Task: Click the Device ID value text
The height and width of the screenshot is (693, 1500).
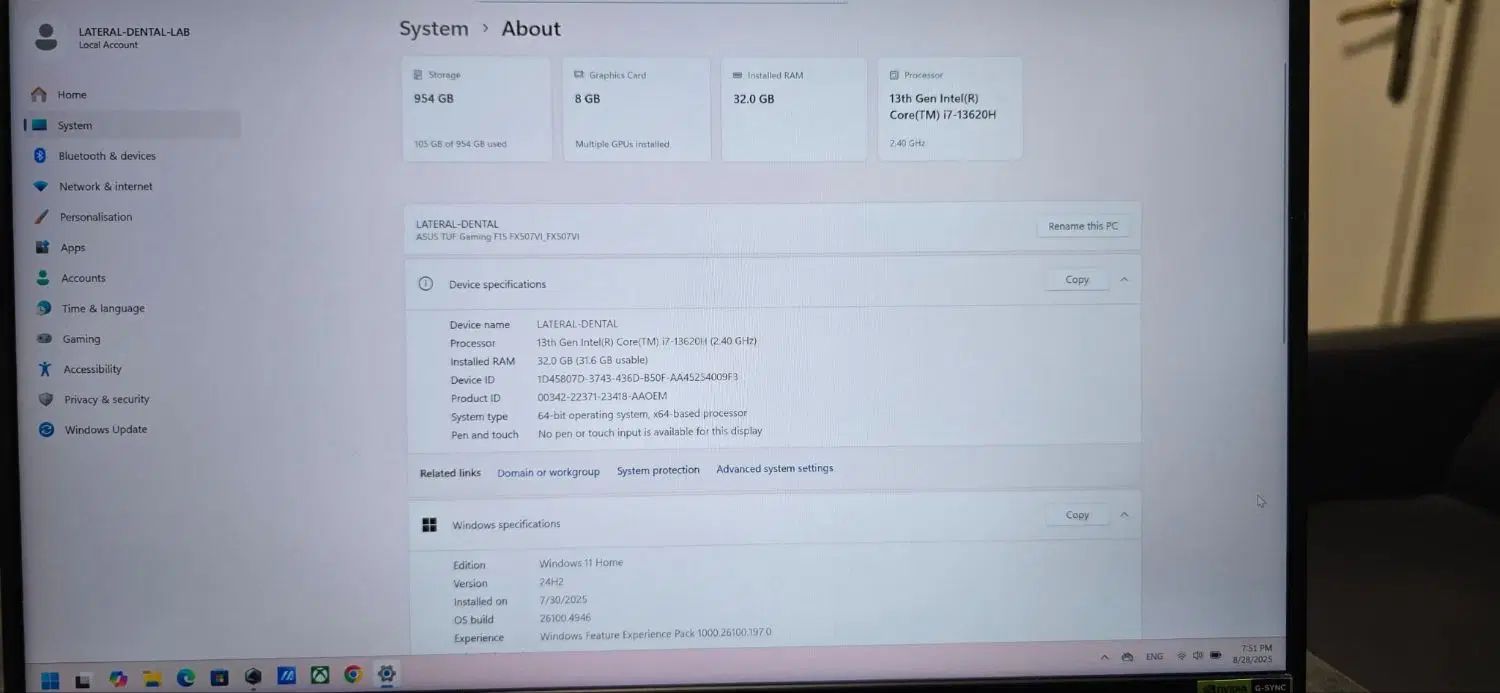Action: [637, 379]
